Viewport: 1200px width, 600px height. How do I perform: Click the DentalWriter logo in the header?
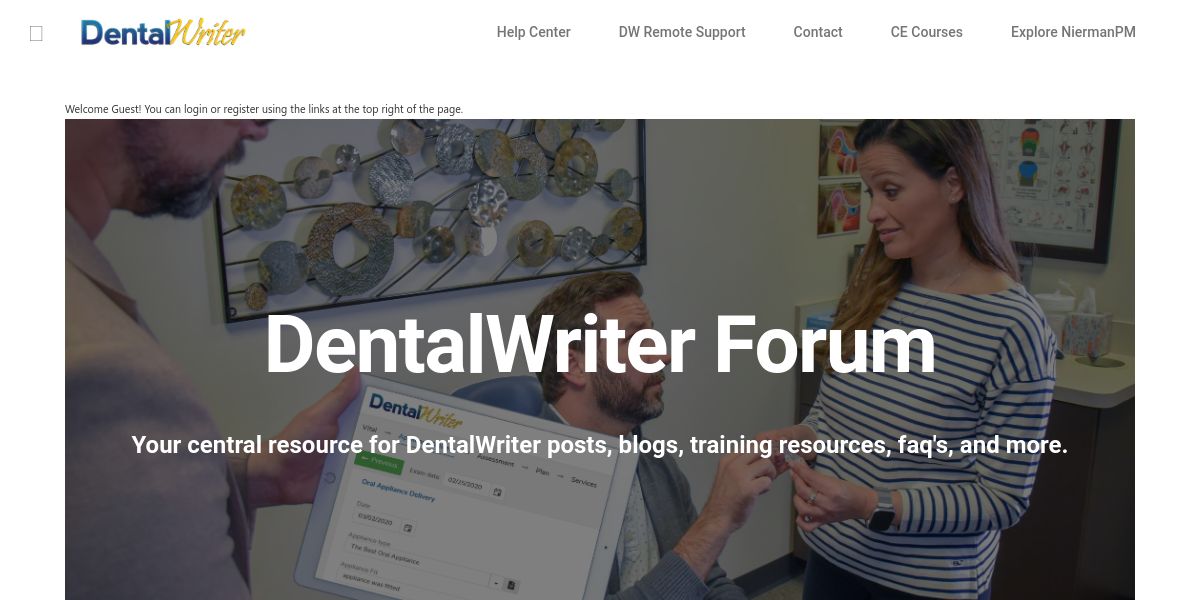click(x=163, y=32)
